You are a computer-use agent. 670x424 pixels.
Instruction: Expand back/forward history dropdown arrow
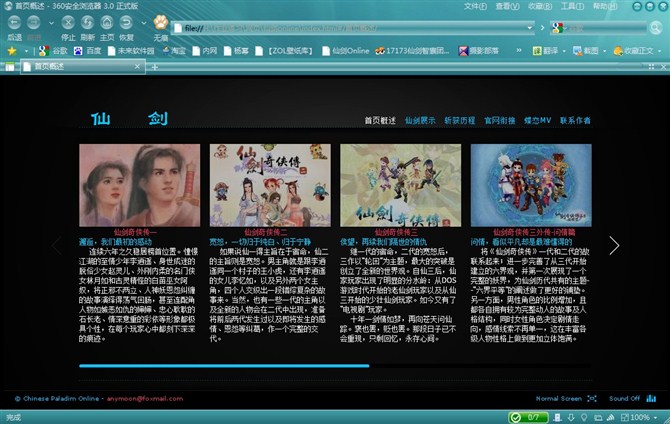point(51,23)
